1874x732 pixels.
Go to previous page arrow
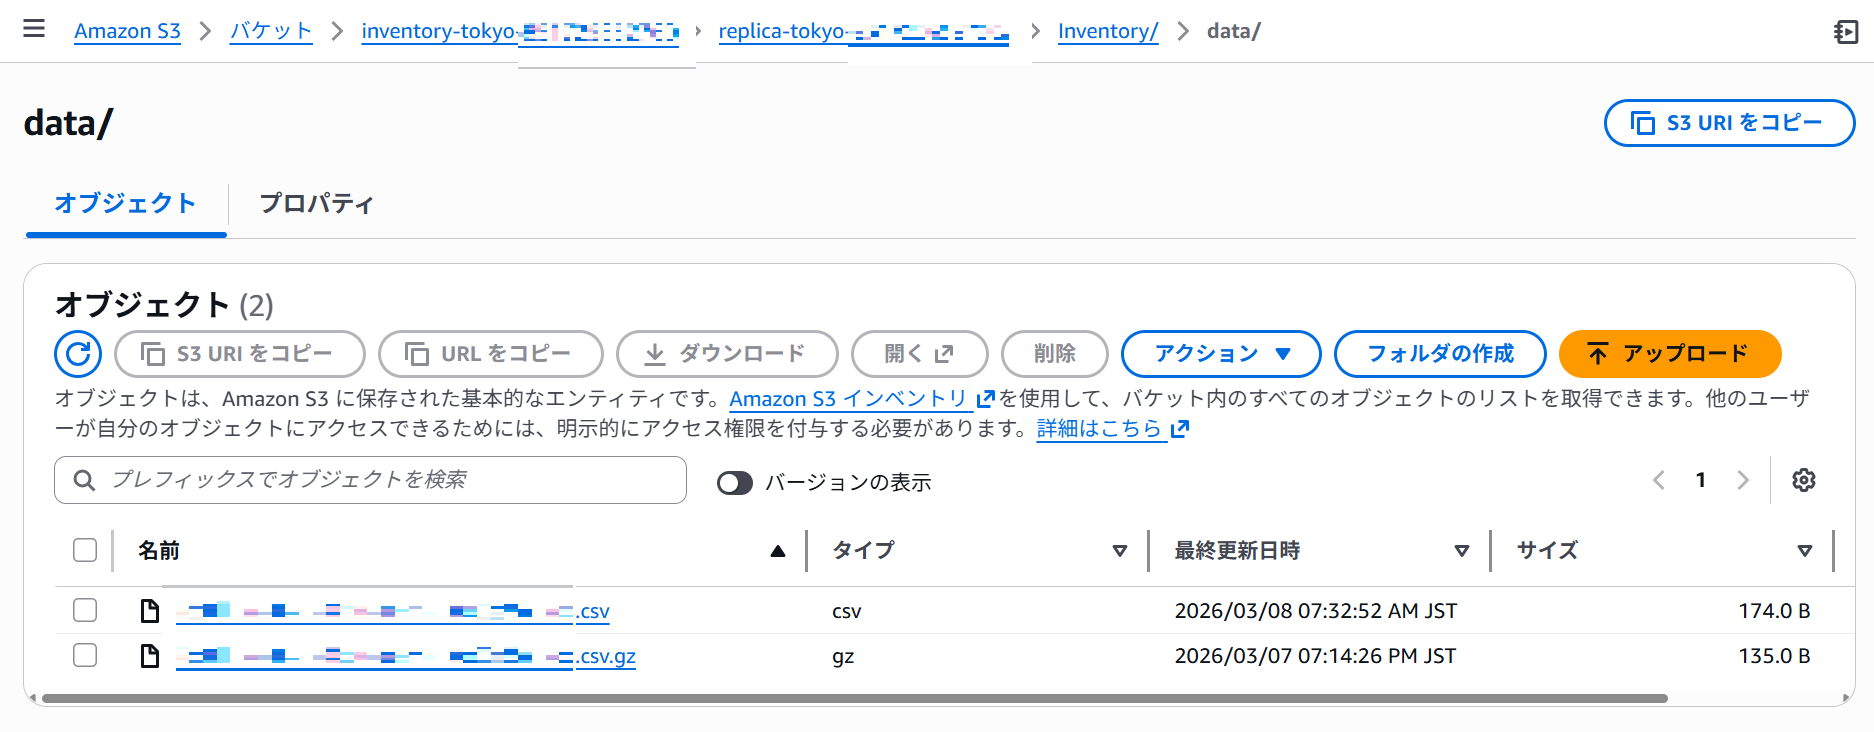click(x=1659, y=480)
